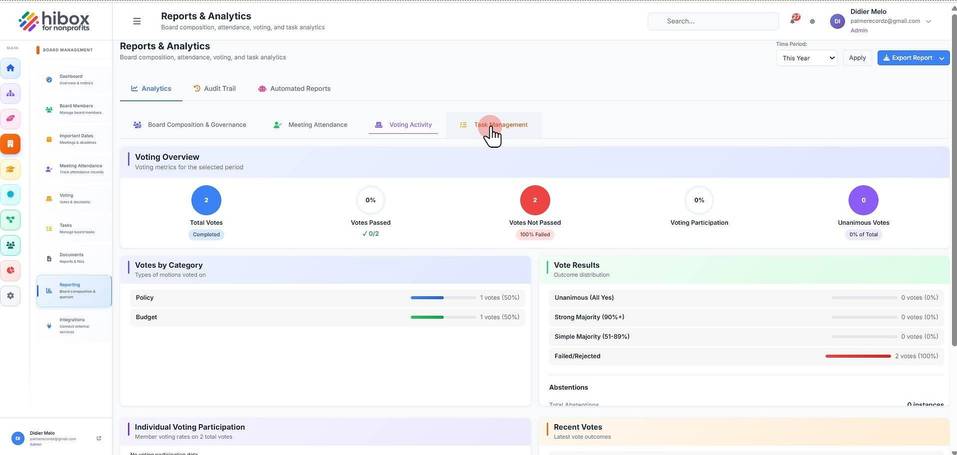The image size is (957, 455).
Task: Select the Voting Activity sub-tab
Action: click(x=403, y=125)
